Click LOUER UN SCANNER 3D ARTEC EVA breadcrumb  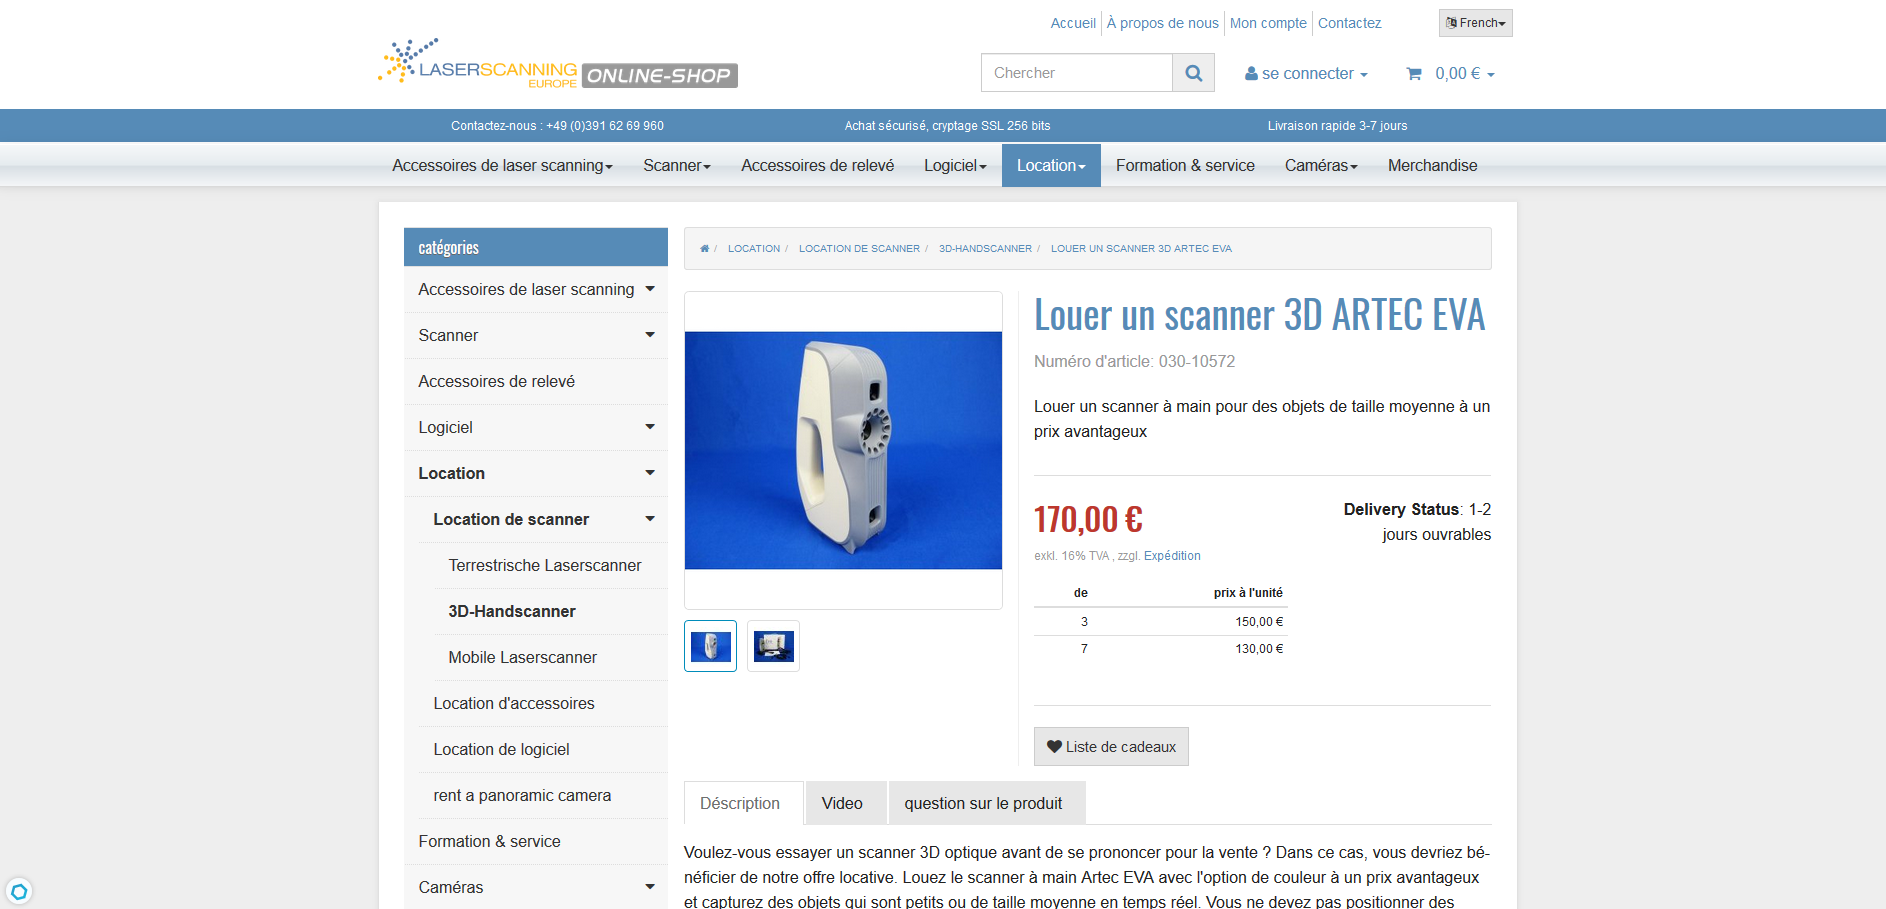1141,248
